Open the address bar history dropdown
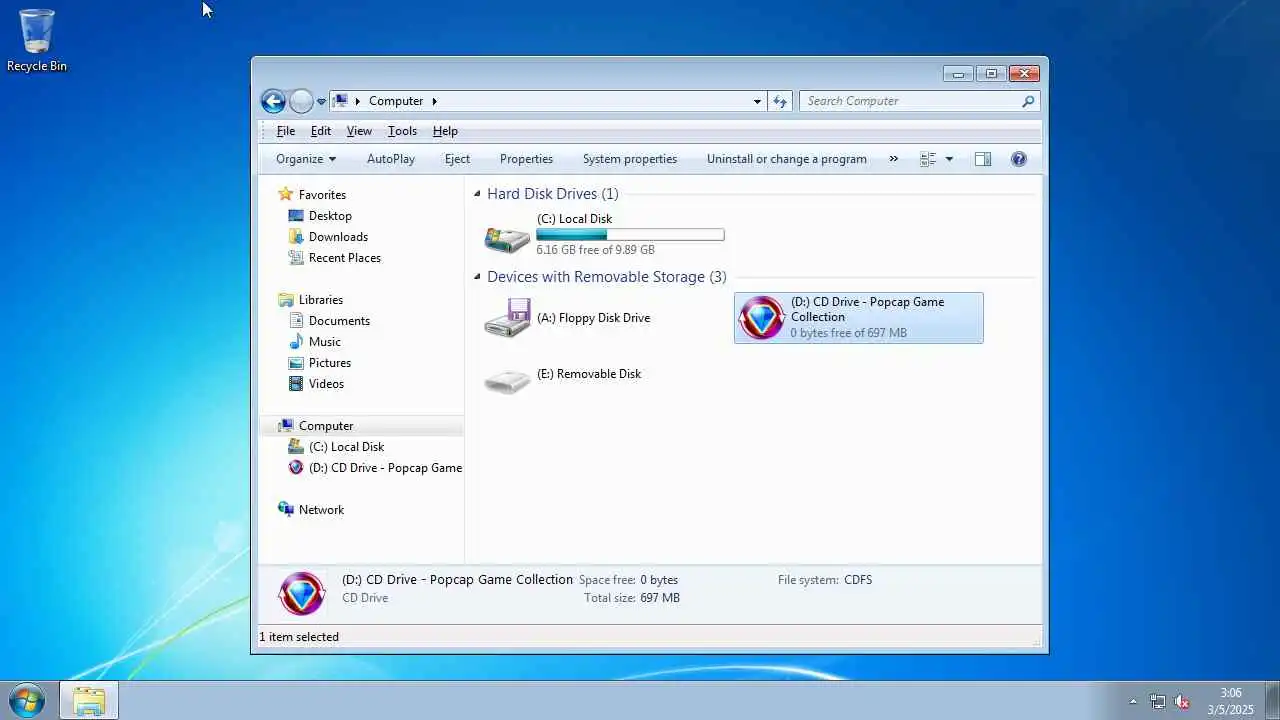The height and width of the screenshot is (720, 1280). pos(757,101)
